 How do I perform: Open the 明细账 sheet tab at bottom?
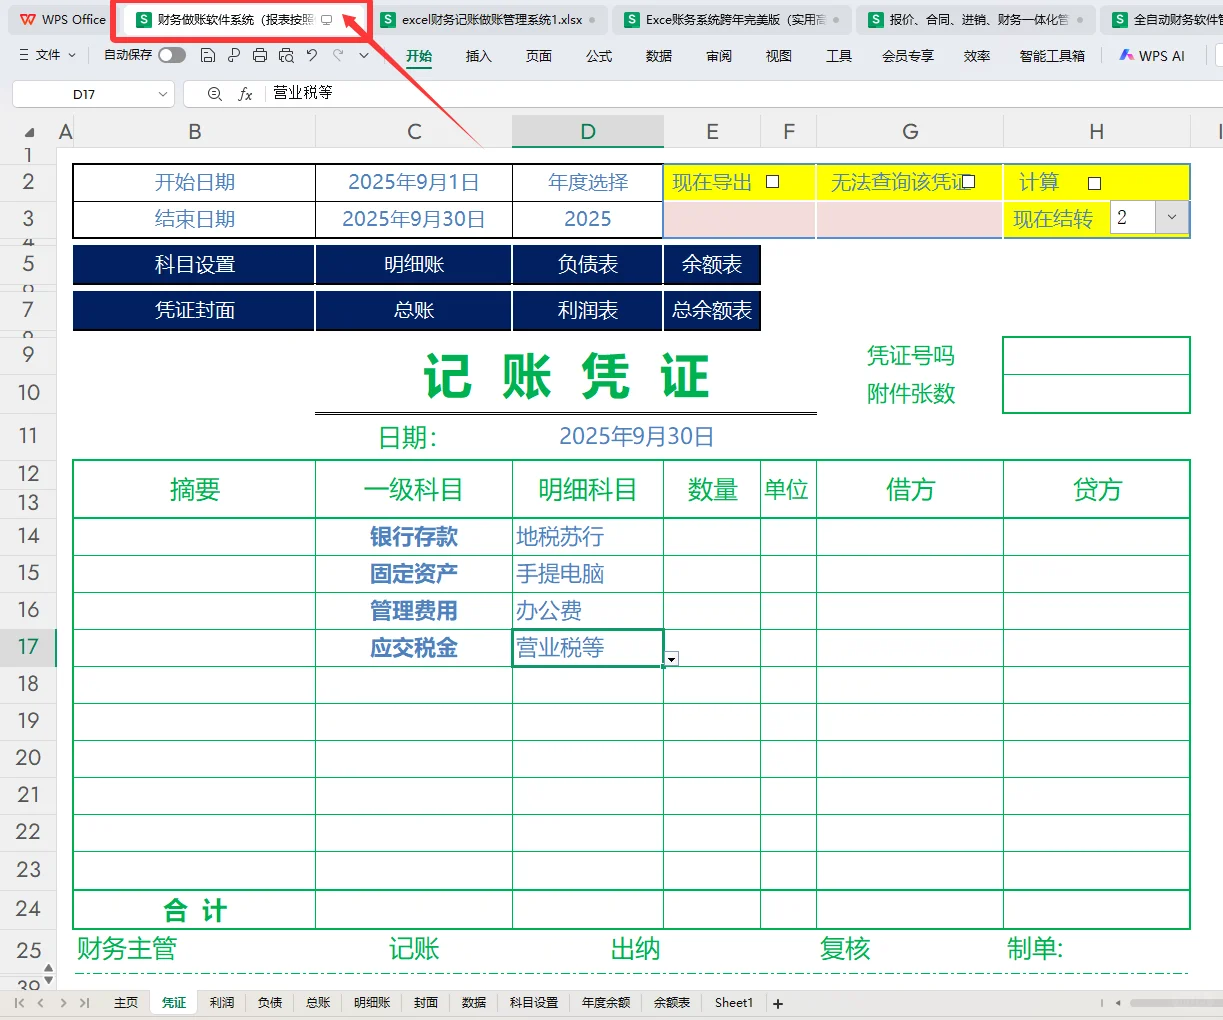pos(371,1002)
